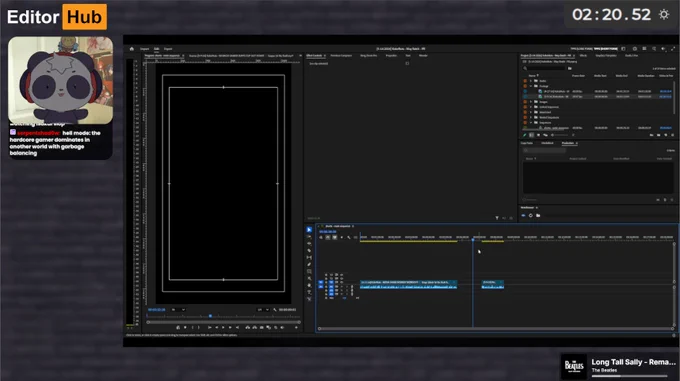Viewport: 680px width, 381px height.
Task: Click the Clear trash icon in Project panel
Action: click(673, 135)
